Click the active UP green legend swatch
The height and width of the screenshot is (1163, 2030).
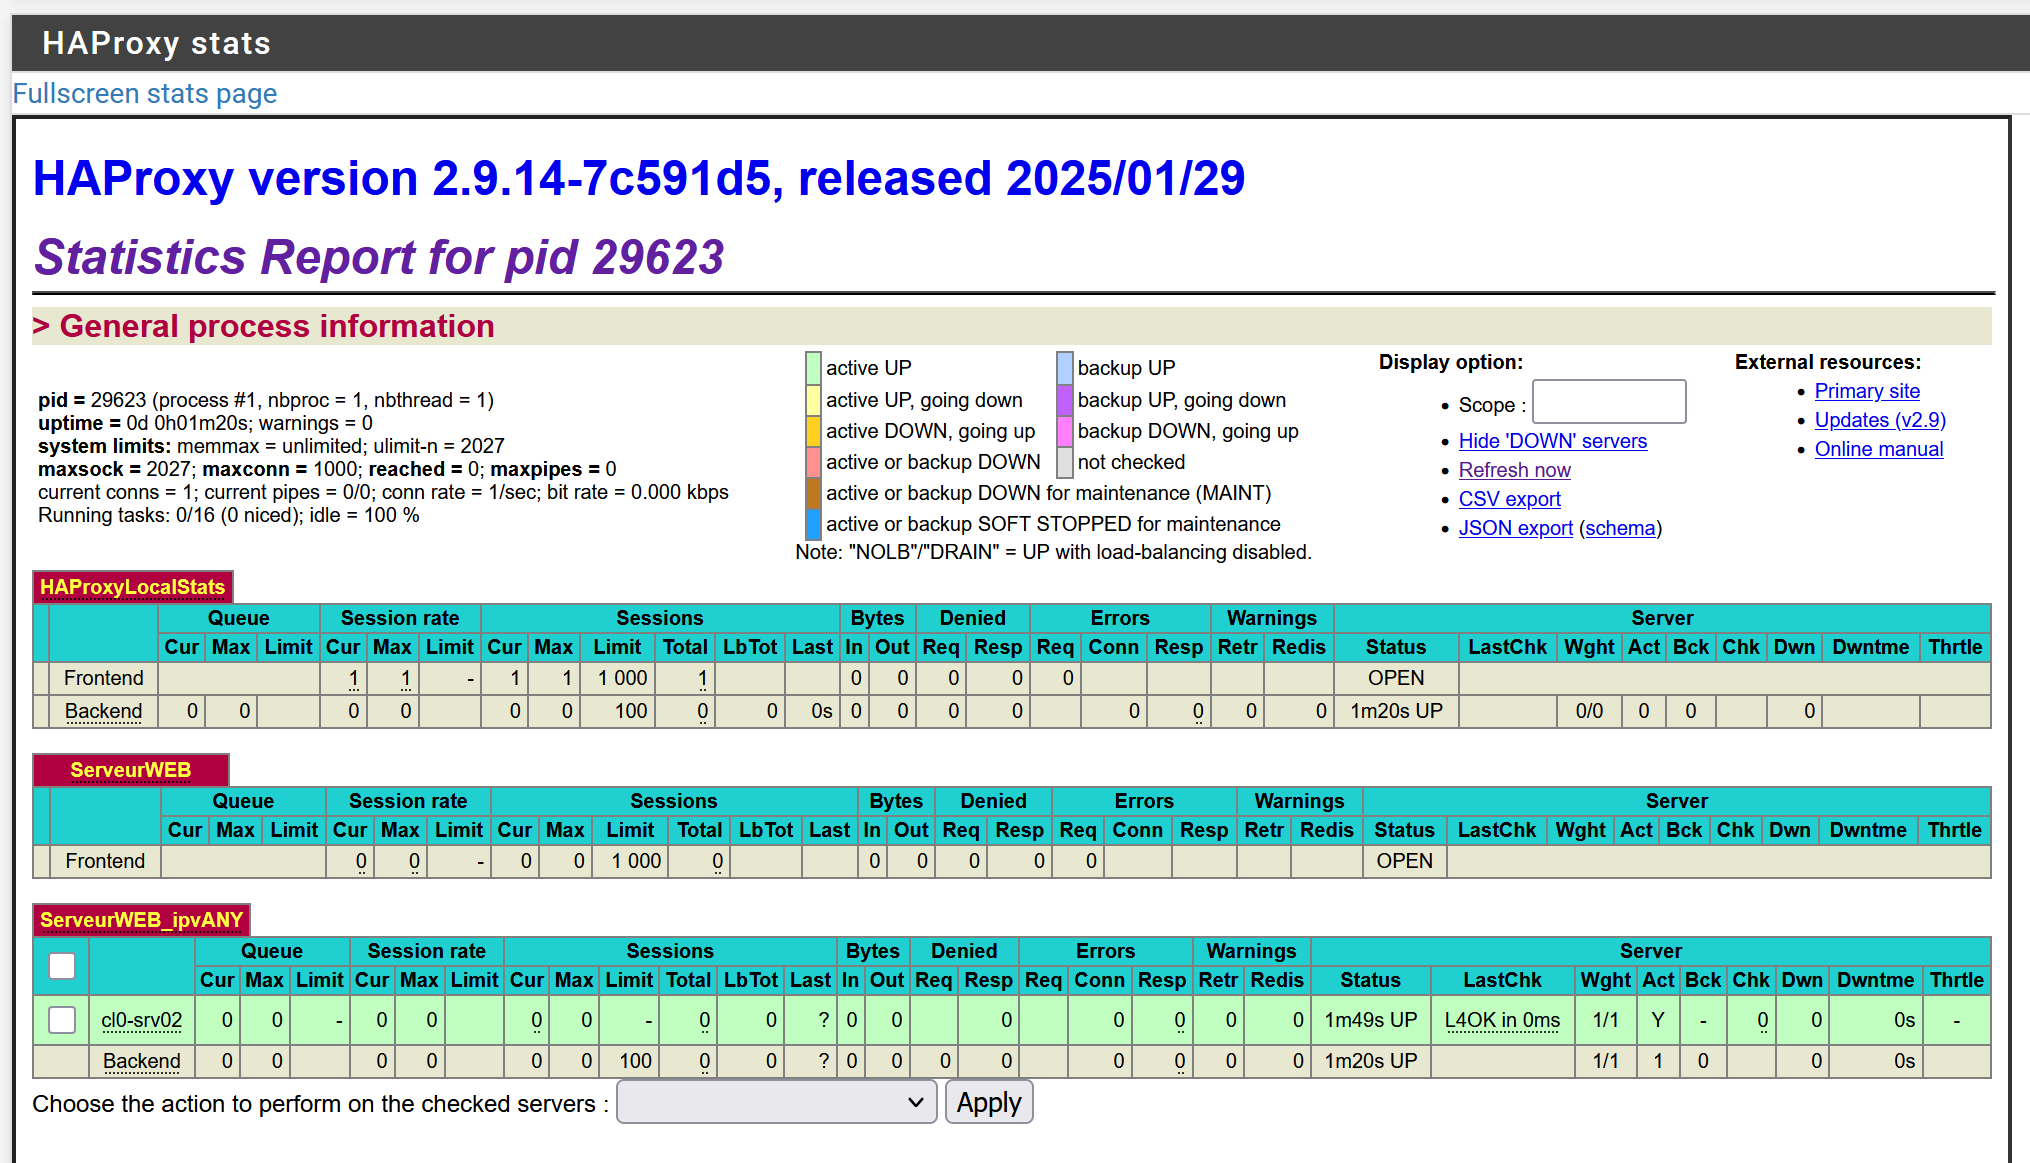(x=813, y=368)
